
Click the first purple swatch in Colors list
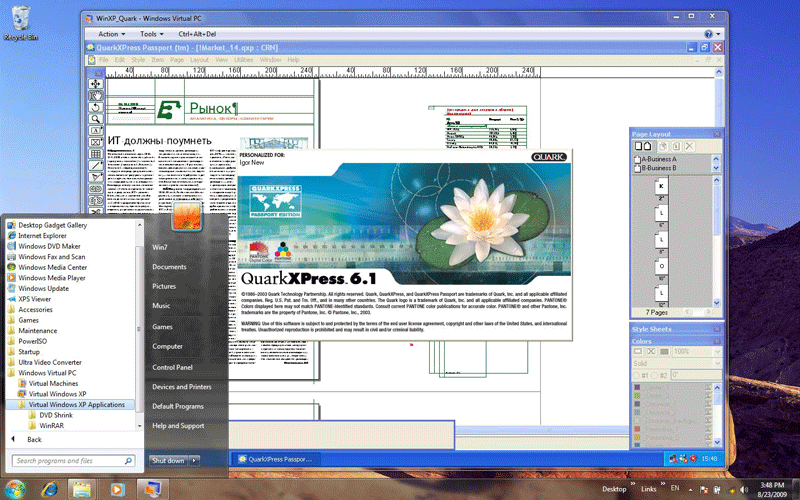(x=639, y=388)
